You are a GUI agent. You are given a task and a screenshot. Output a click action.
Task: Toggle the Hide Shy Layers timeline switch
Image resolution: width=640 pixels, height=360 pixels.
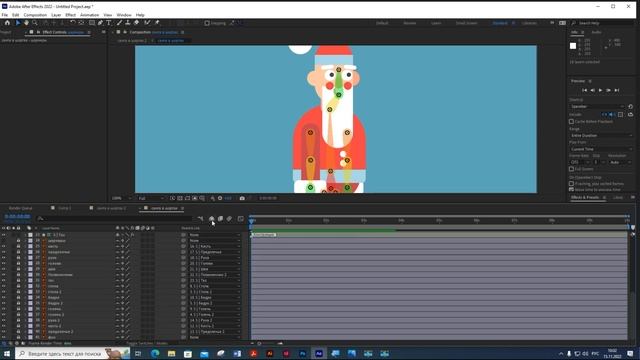(x=211, y=219)
